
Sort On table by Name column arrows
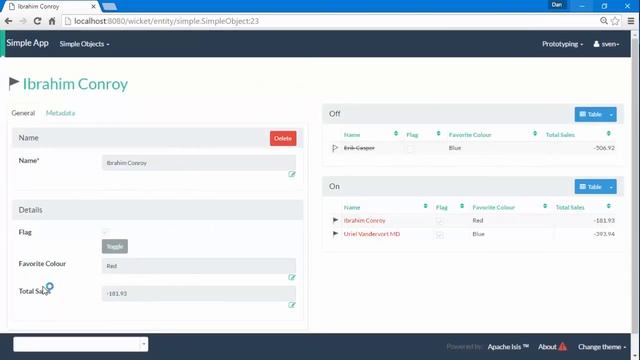point(425,207)
